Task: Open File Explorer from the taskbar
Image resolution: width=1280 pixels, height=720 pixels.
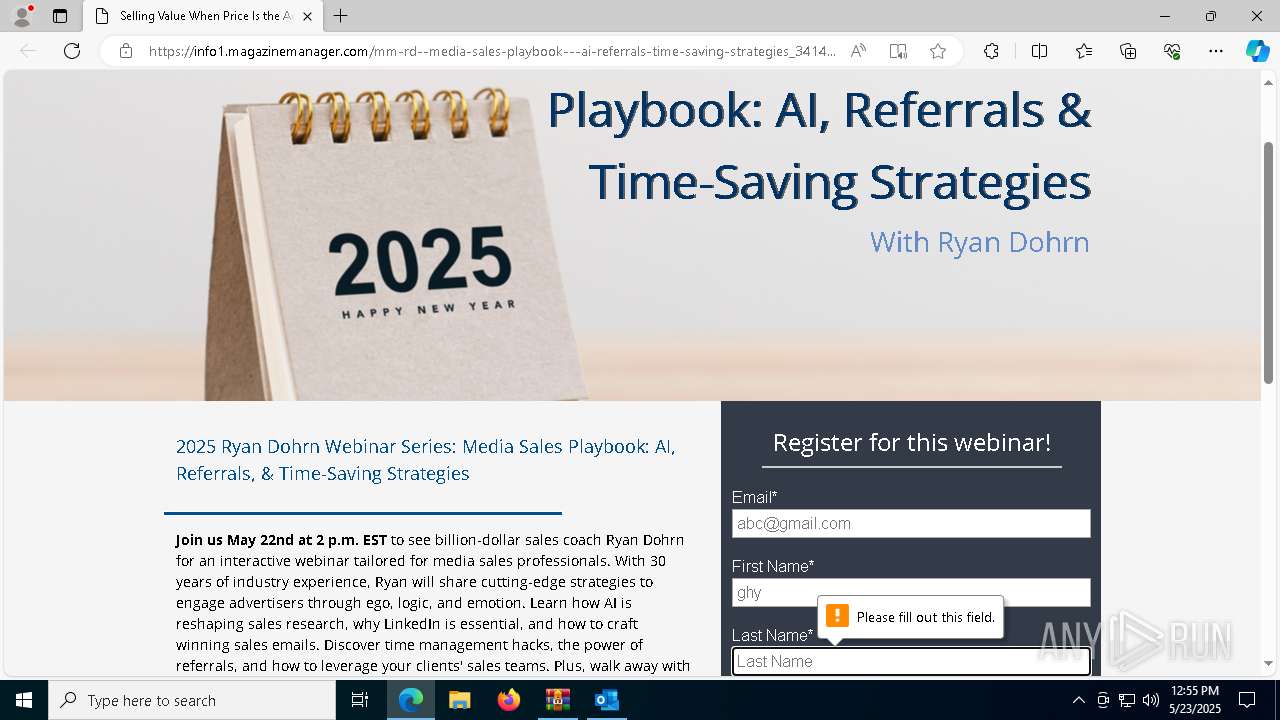Action: click(459, 700)
